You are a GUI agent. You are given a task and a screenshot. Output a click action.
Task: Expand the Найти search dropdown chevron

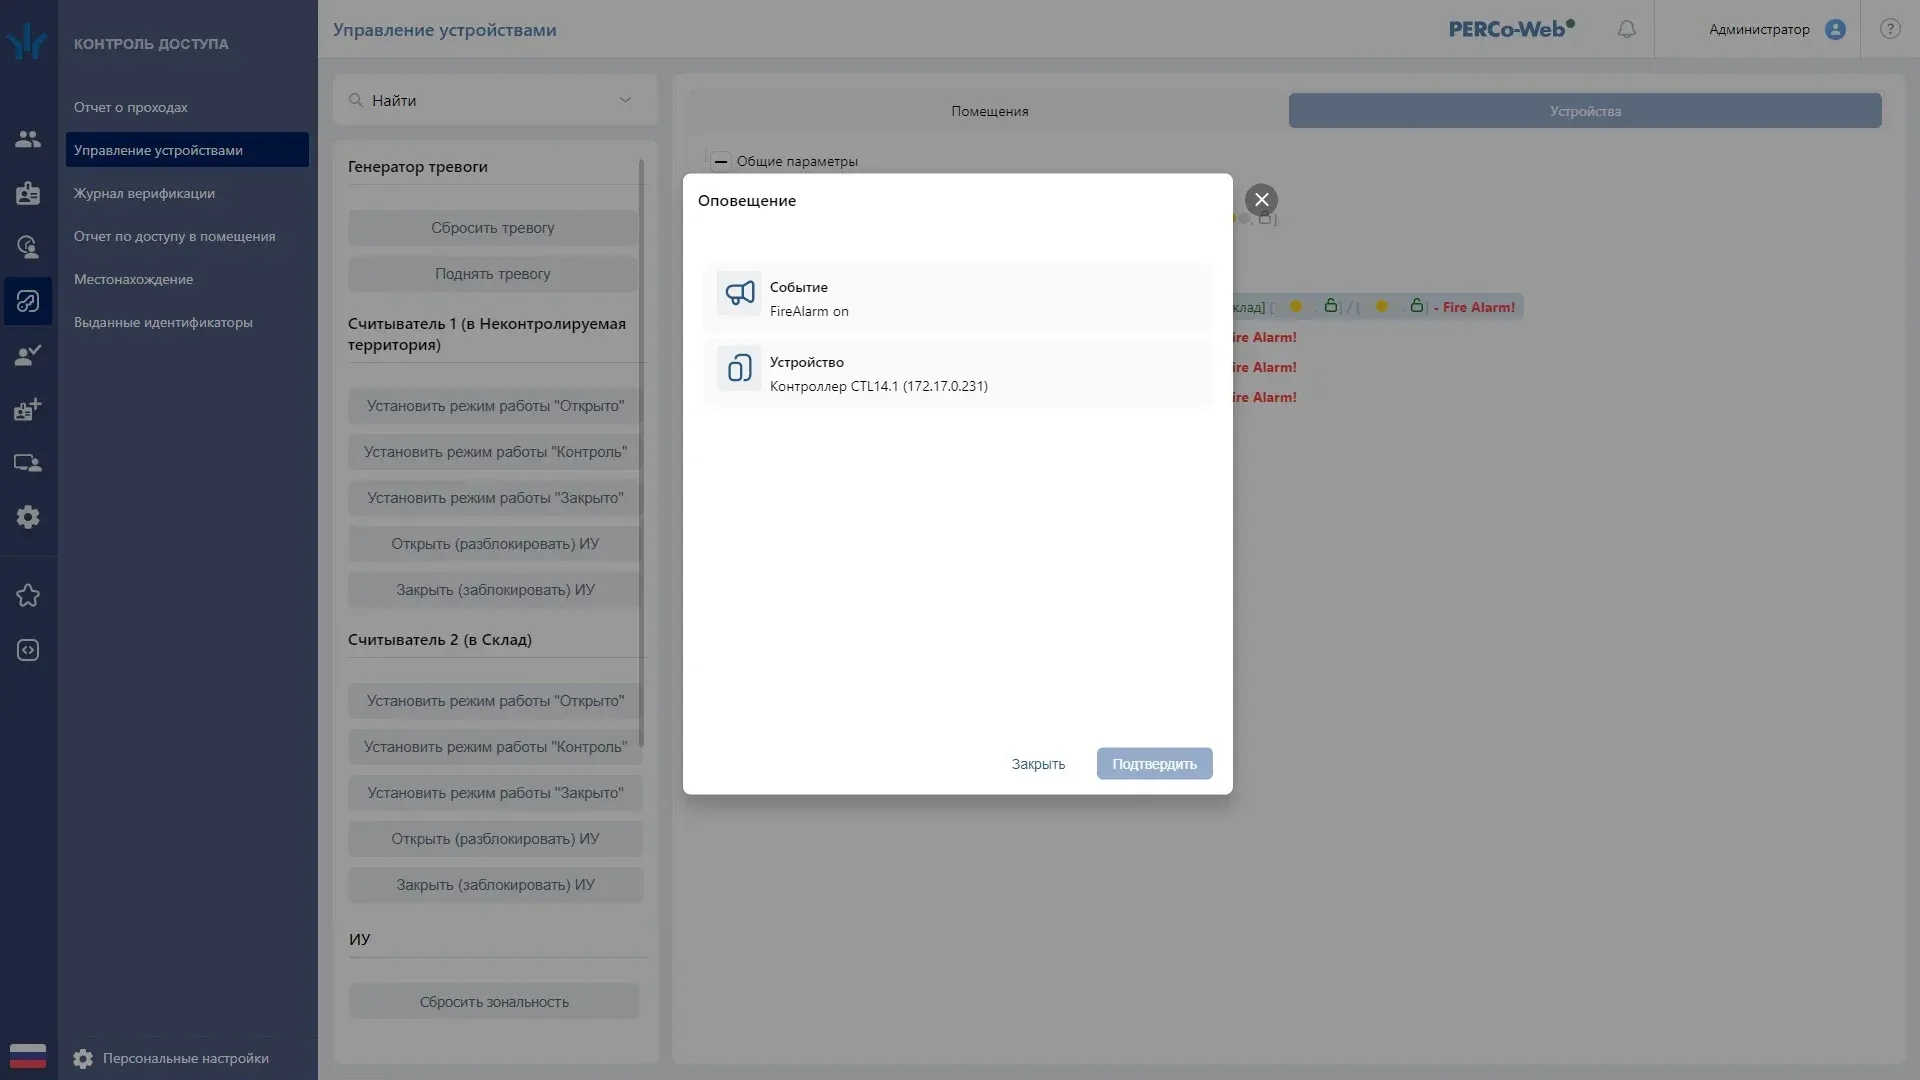coord(625,100)
